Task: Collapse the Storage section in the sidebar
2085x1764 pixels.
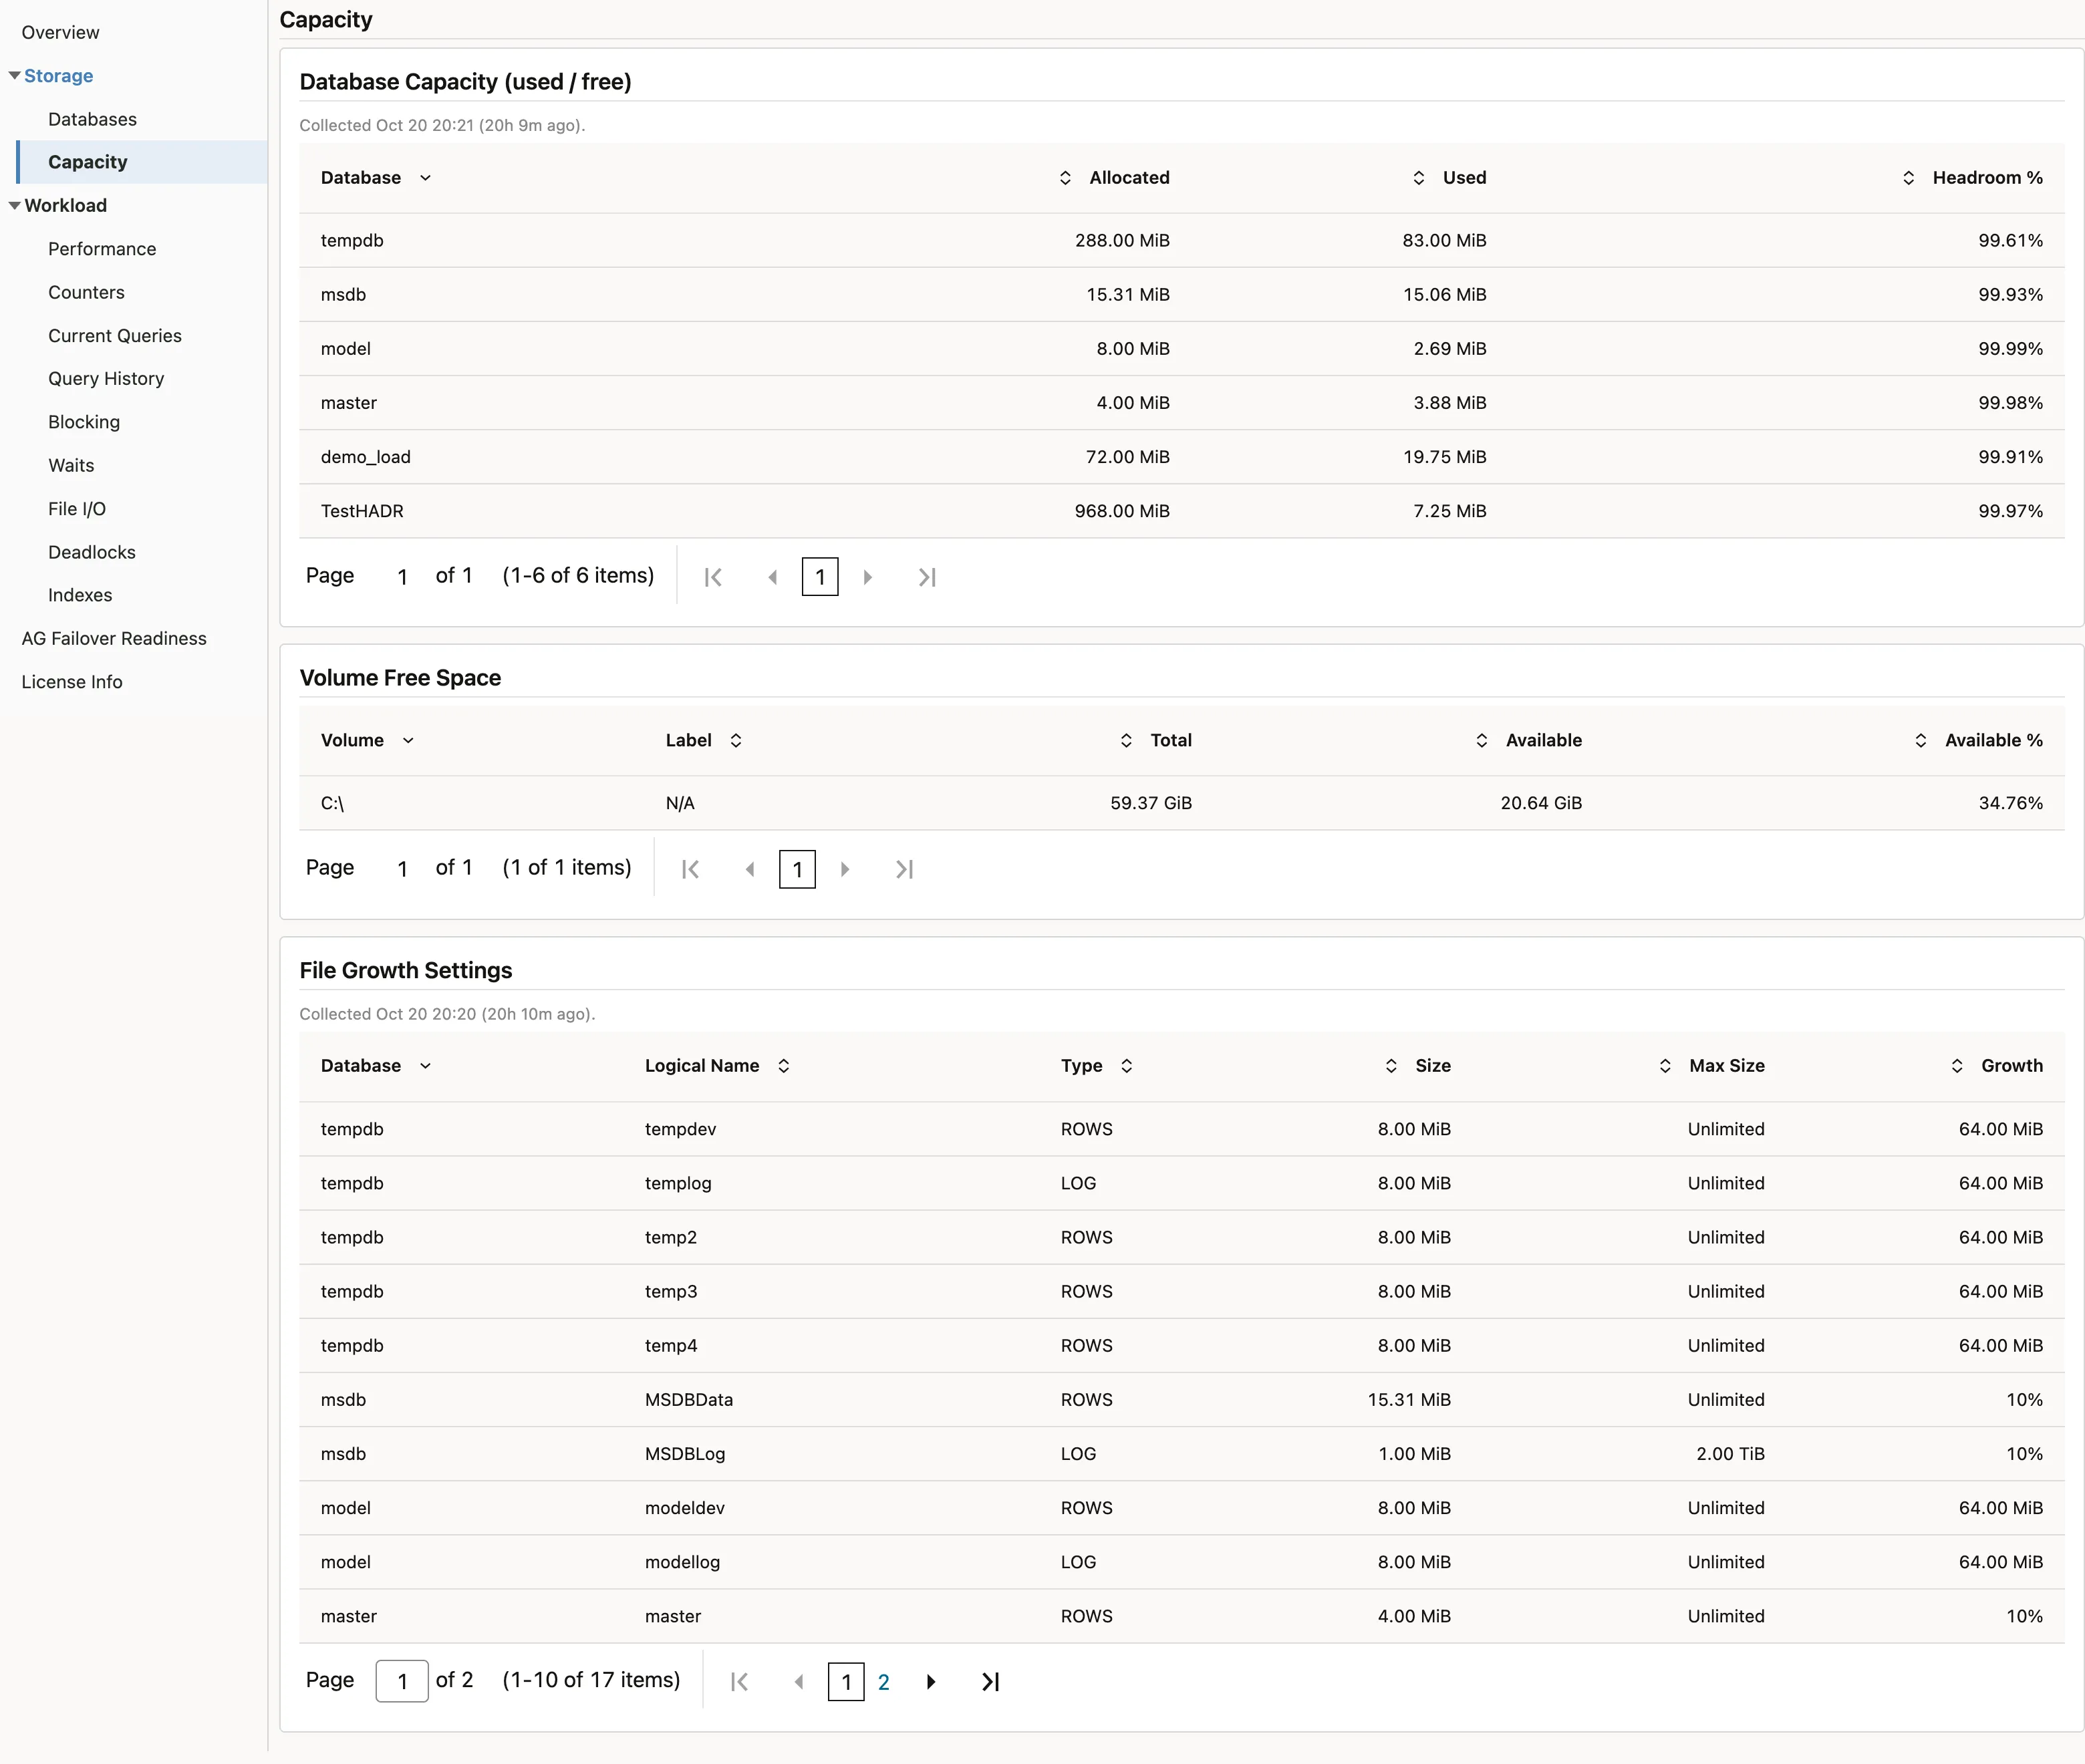Action: [15, 76]
